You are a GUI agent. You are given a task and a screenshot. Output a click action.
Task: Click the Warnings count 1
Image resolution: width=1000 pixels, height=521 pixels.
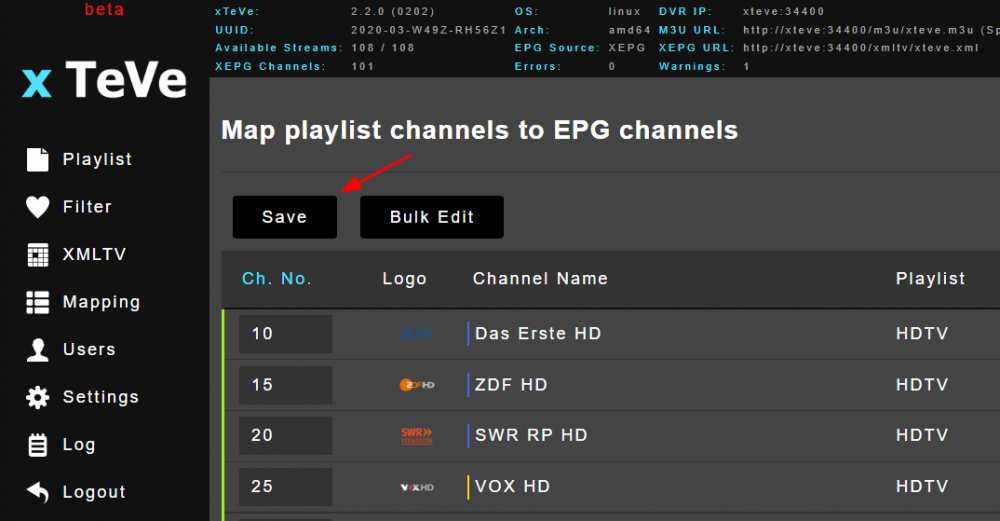click(x=746, y=66)
